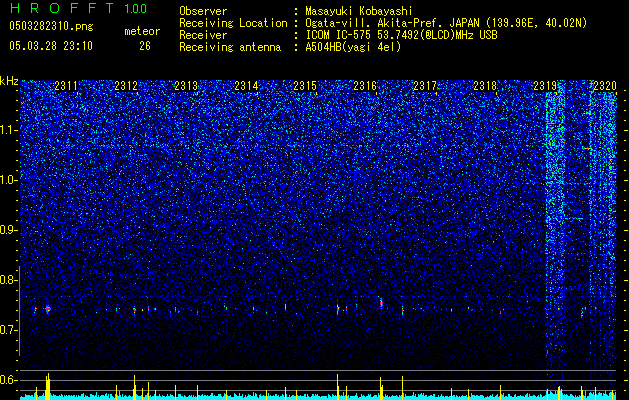The height and width of the screenshot is (400, 629).
Task: Click the red meteor echo near 2316
Action: (381, 303)
